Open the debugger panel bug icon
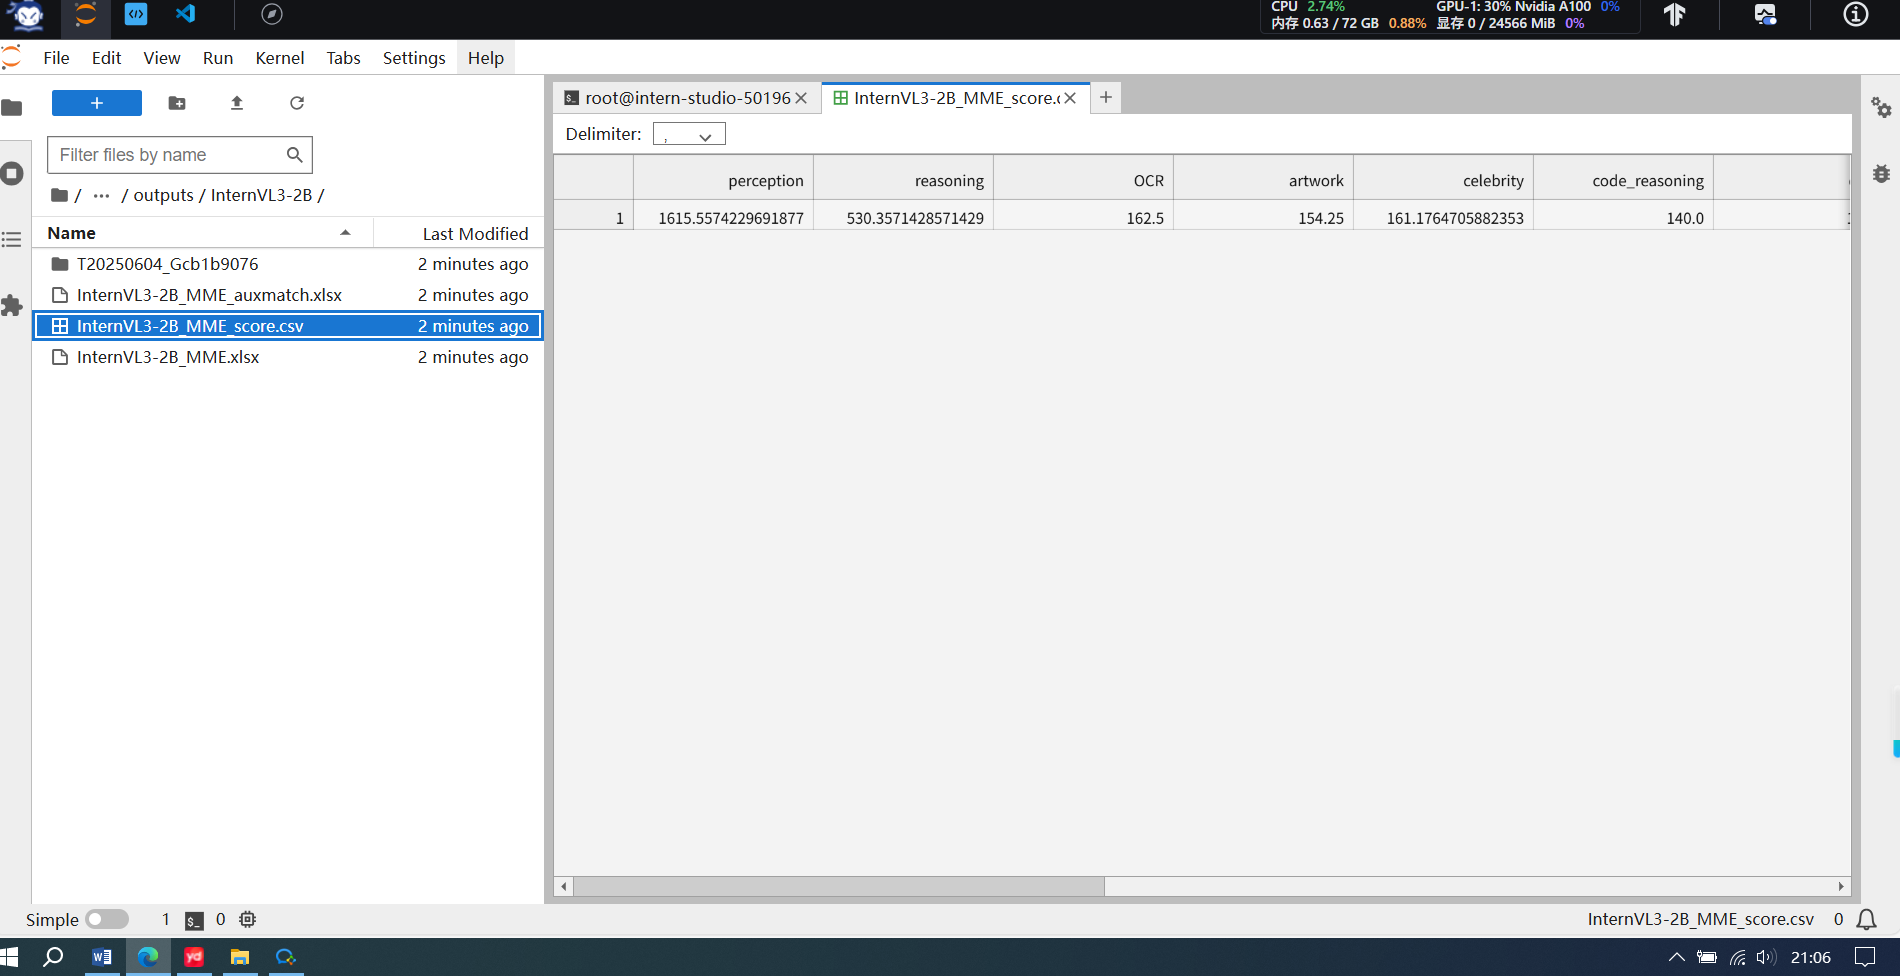Image resolution: width=1900 pixels, height=976 pixels. (1882, 173)
